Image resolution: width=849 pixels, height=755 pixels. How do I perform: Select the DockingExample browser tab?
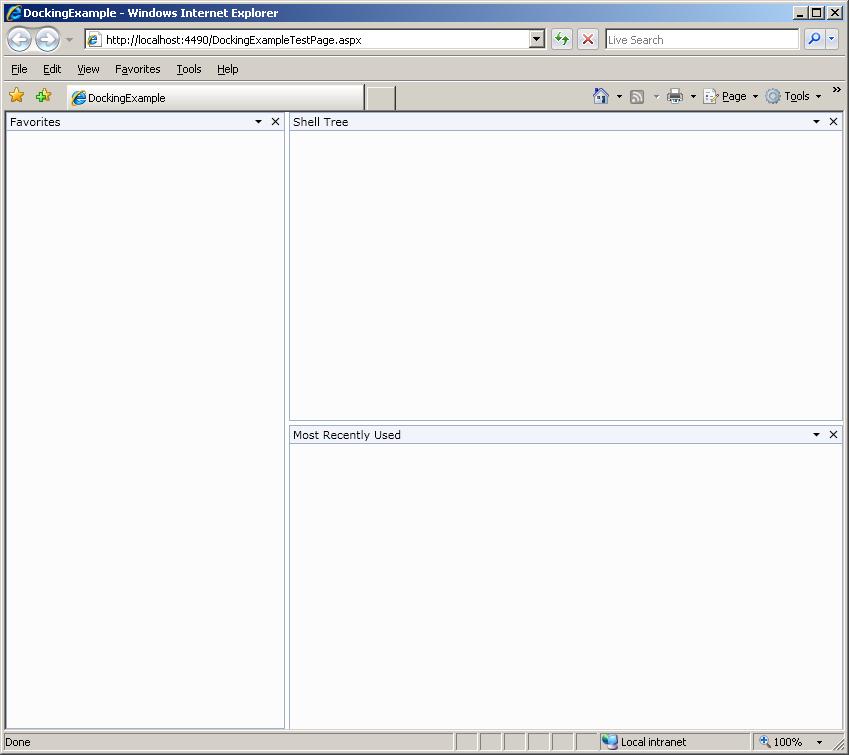click(x=215, y=97)
